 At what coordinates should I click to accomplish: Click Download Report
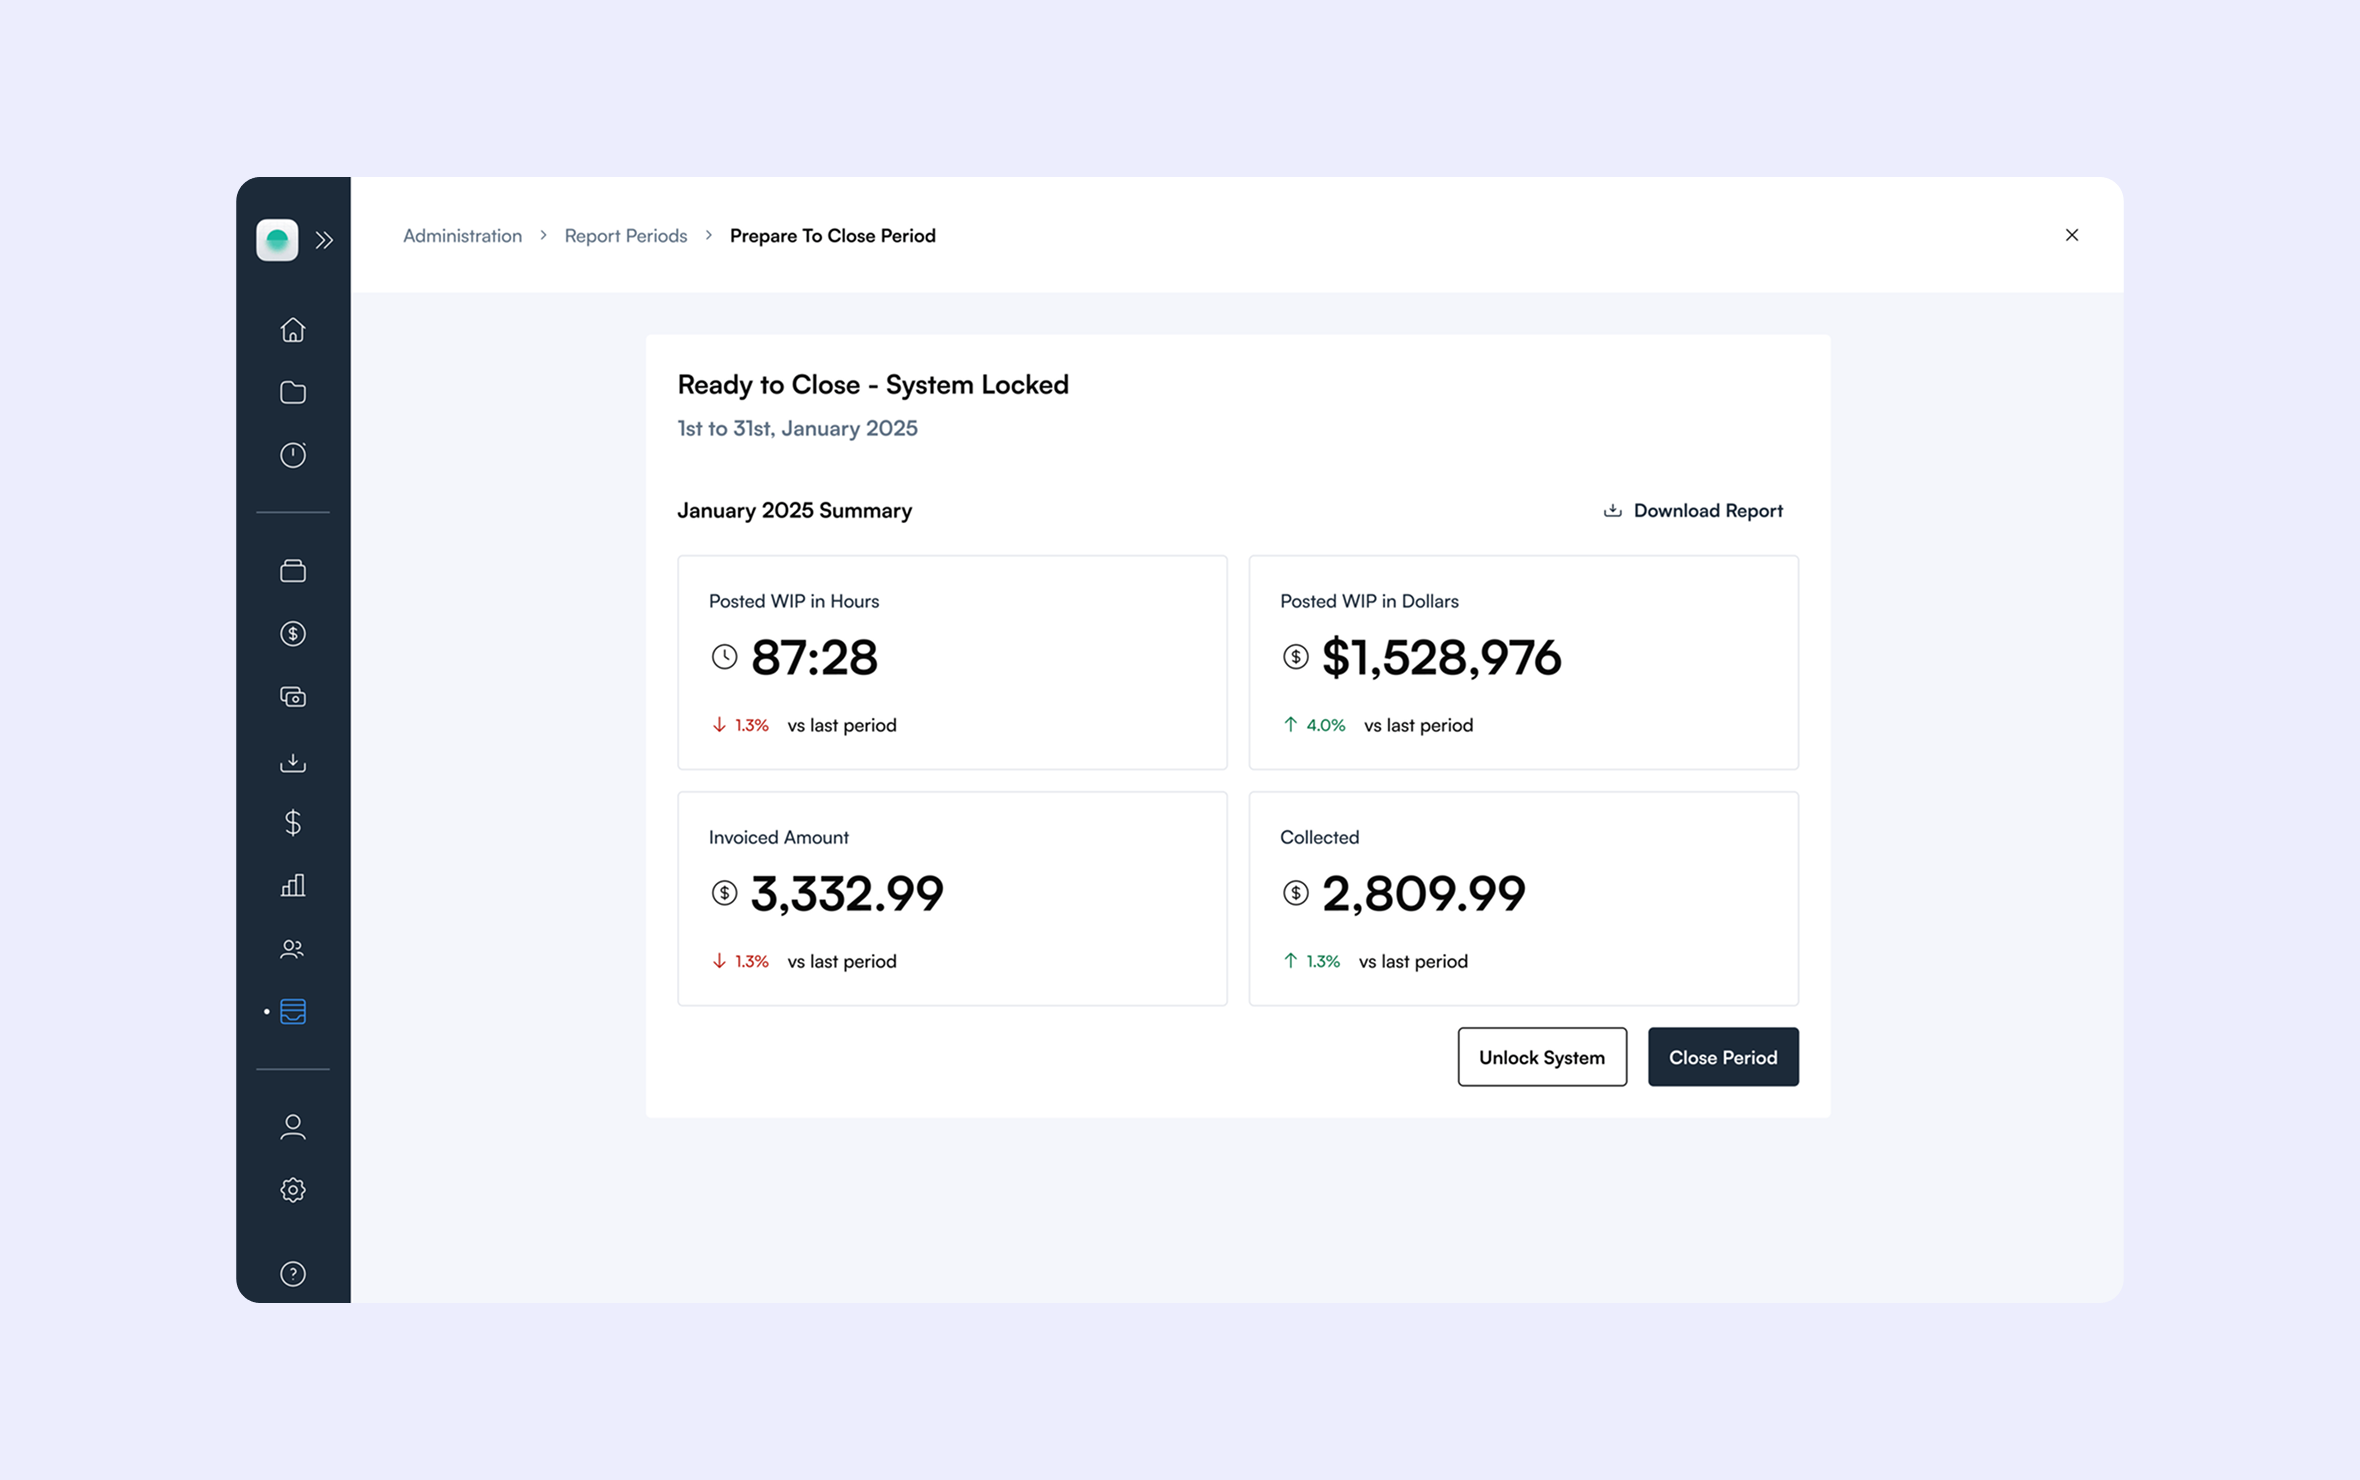(1693, 511)
